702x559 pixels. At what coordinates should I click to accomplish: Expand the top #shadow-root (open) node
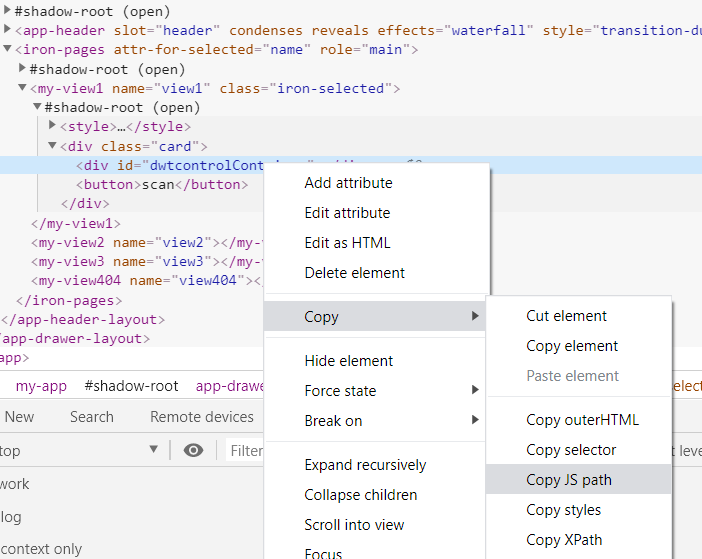(7, 9)
